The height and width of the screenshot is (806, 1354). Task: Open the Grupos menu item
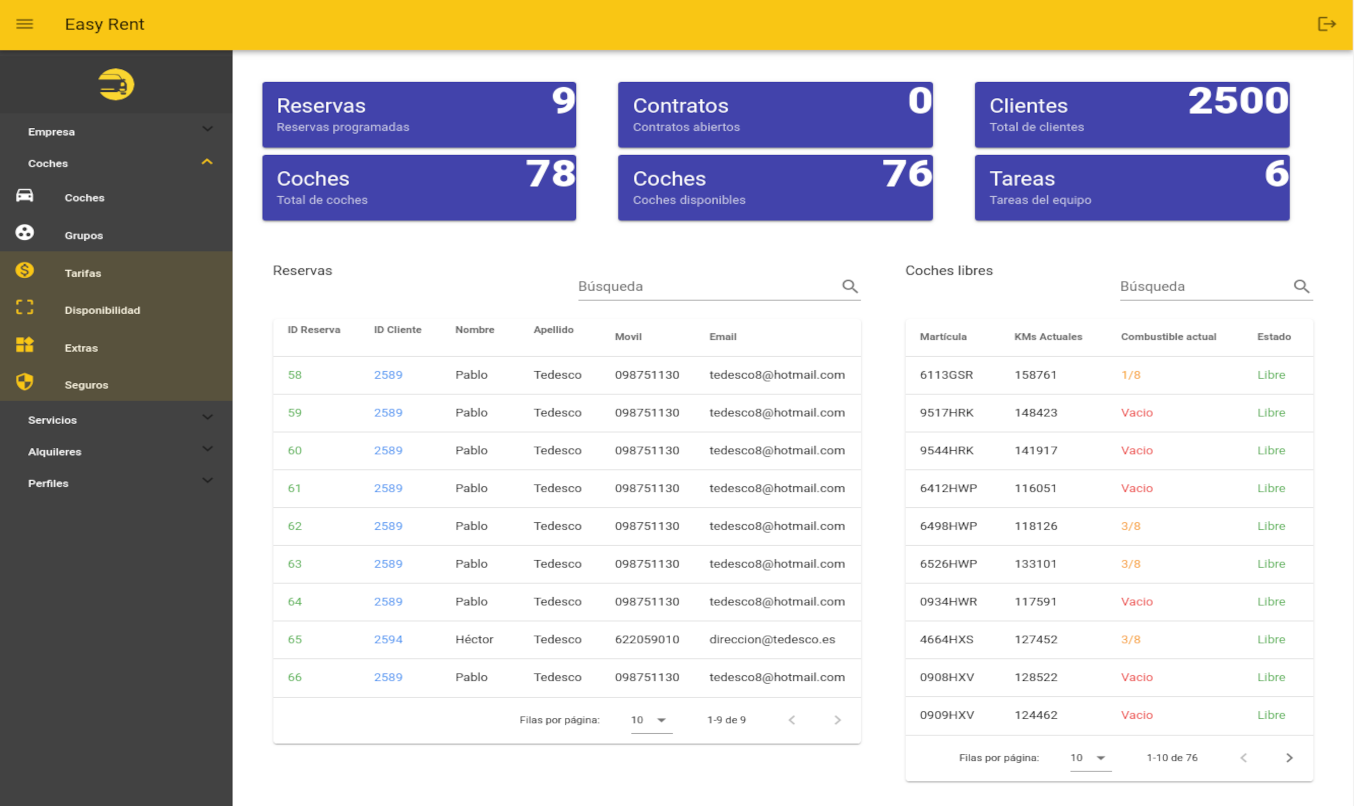tap(116, 235)
